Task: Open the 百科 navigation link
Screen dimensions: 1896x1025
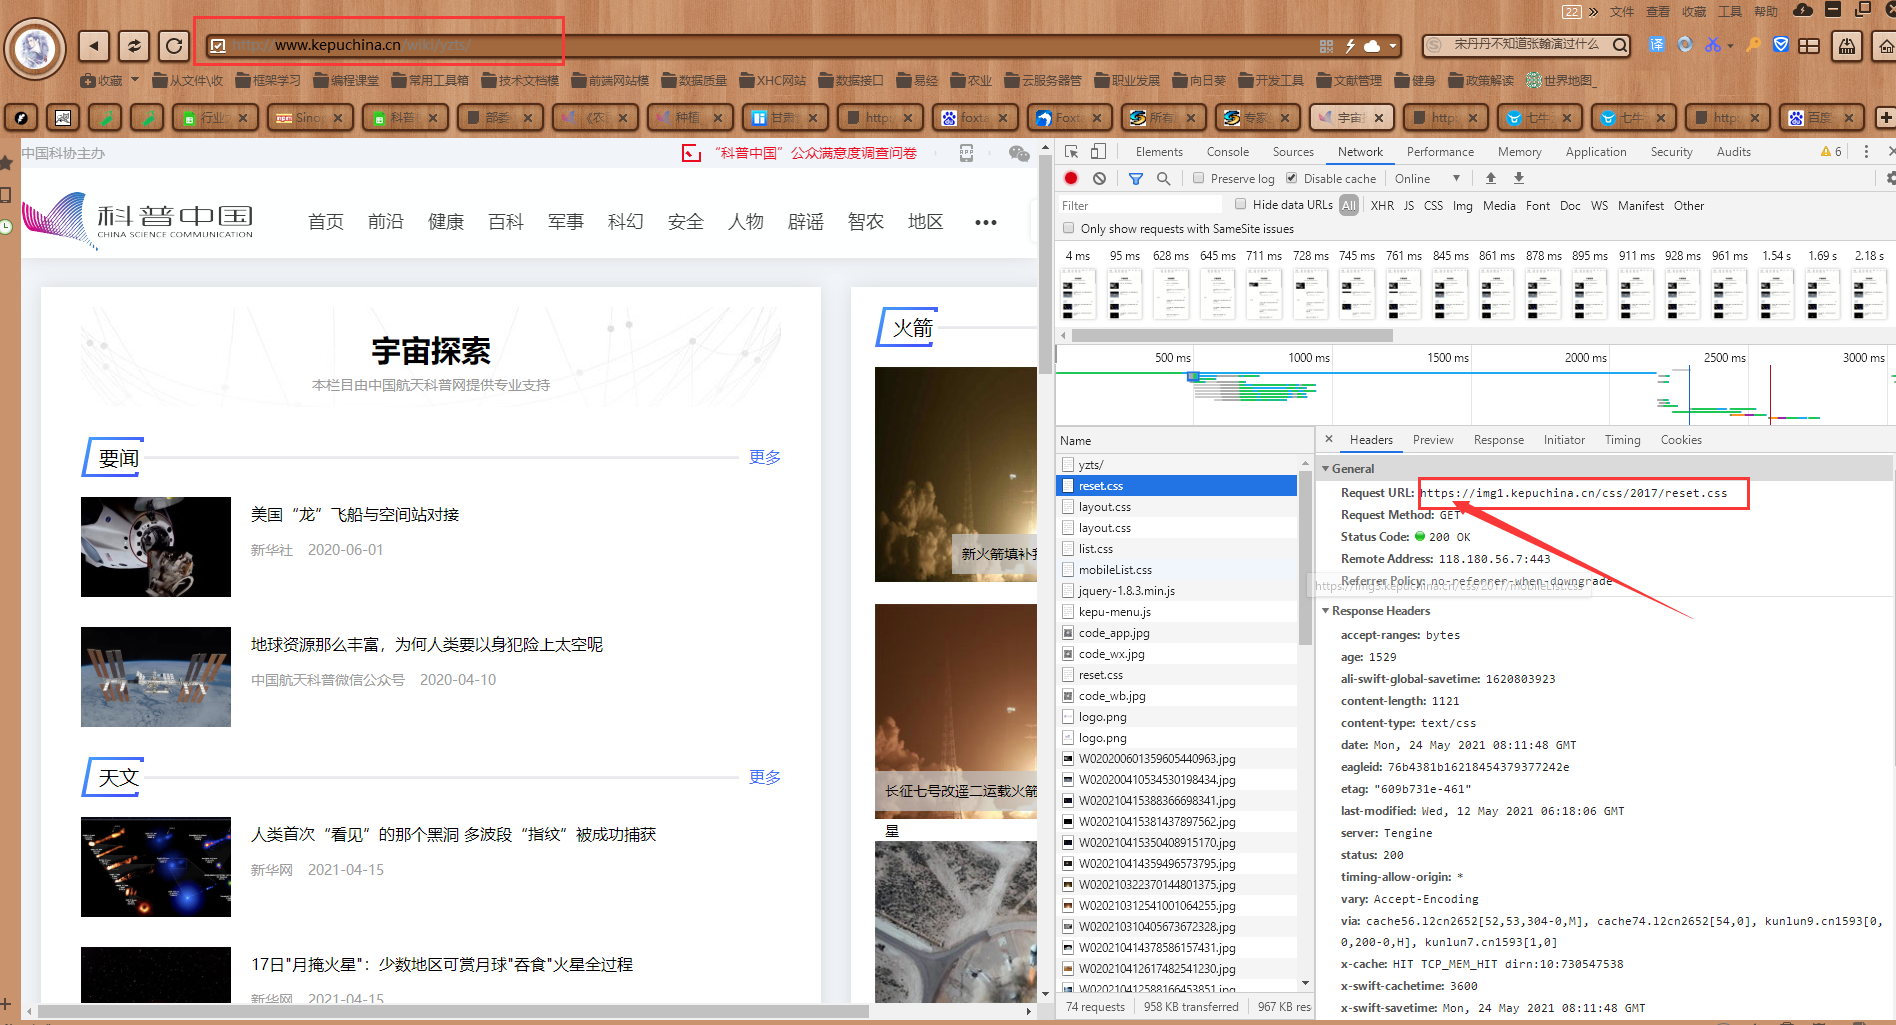Action: pos(505,222)
